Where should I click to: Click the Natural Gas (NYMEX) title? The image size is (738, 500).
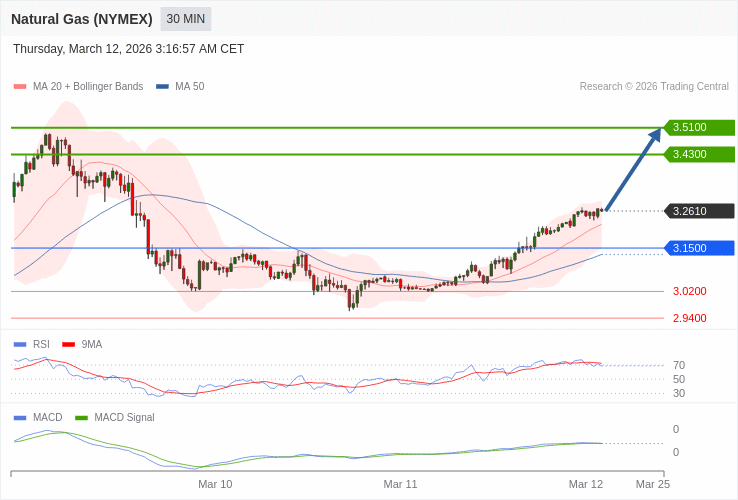tap(82, 19)
